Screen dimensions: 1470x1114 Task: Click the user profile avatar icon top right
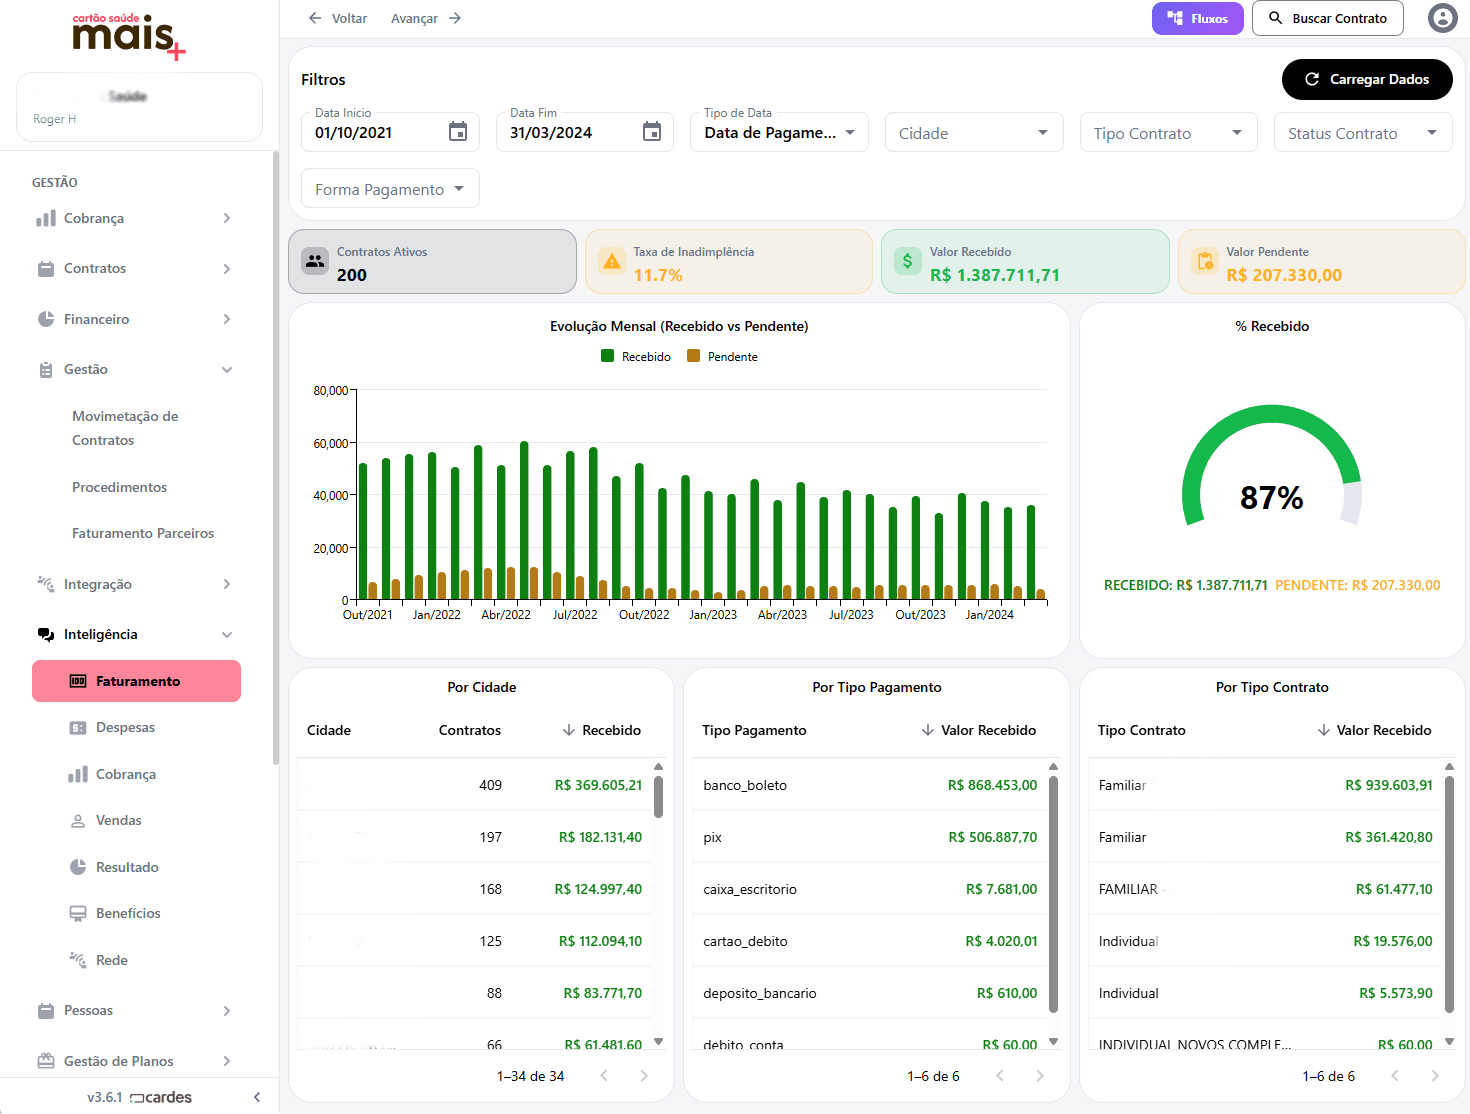pyautogui.click(x=1443, y=18)
